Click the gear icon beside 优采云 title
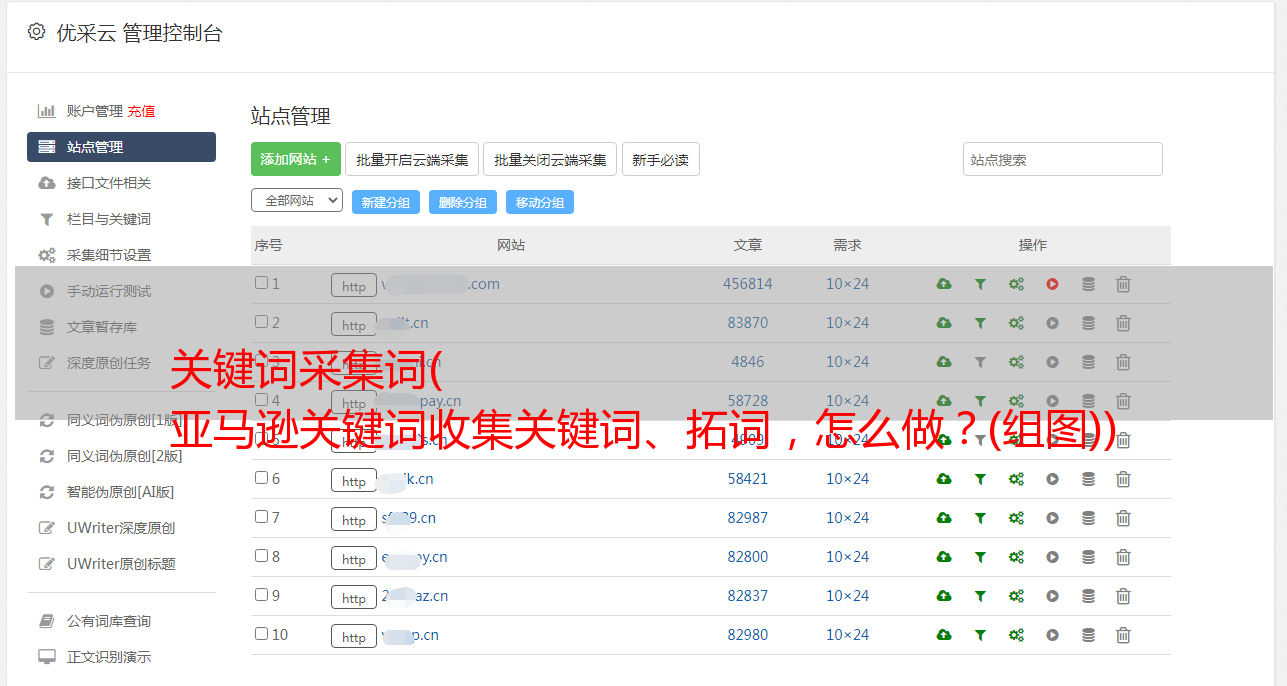This screenshot has height=686, width=1287. [x=36, y=32]
